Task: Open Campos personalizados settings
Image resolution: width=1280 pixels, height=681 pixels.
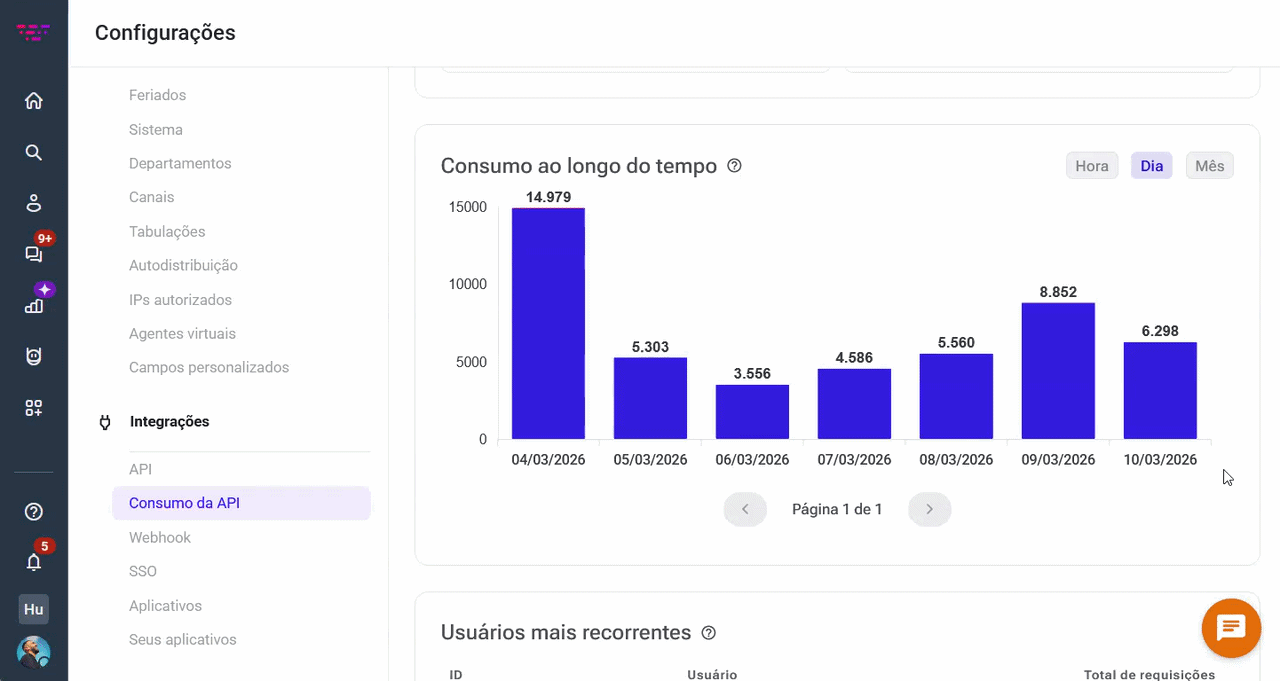Action: (209, 368)
